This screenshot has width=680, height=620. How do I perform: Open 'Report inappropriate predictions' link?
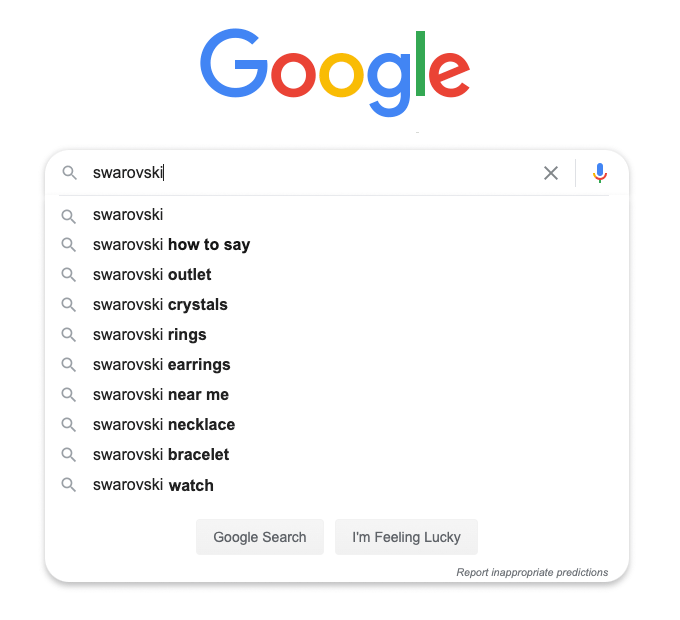pyautogui.click(x=532, y=572)
